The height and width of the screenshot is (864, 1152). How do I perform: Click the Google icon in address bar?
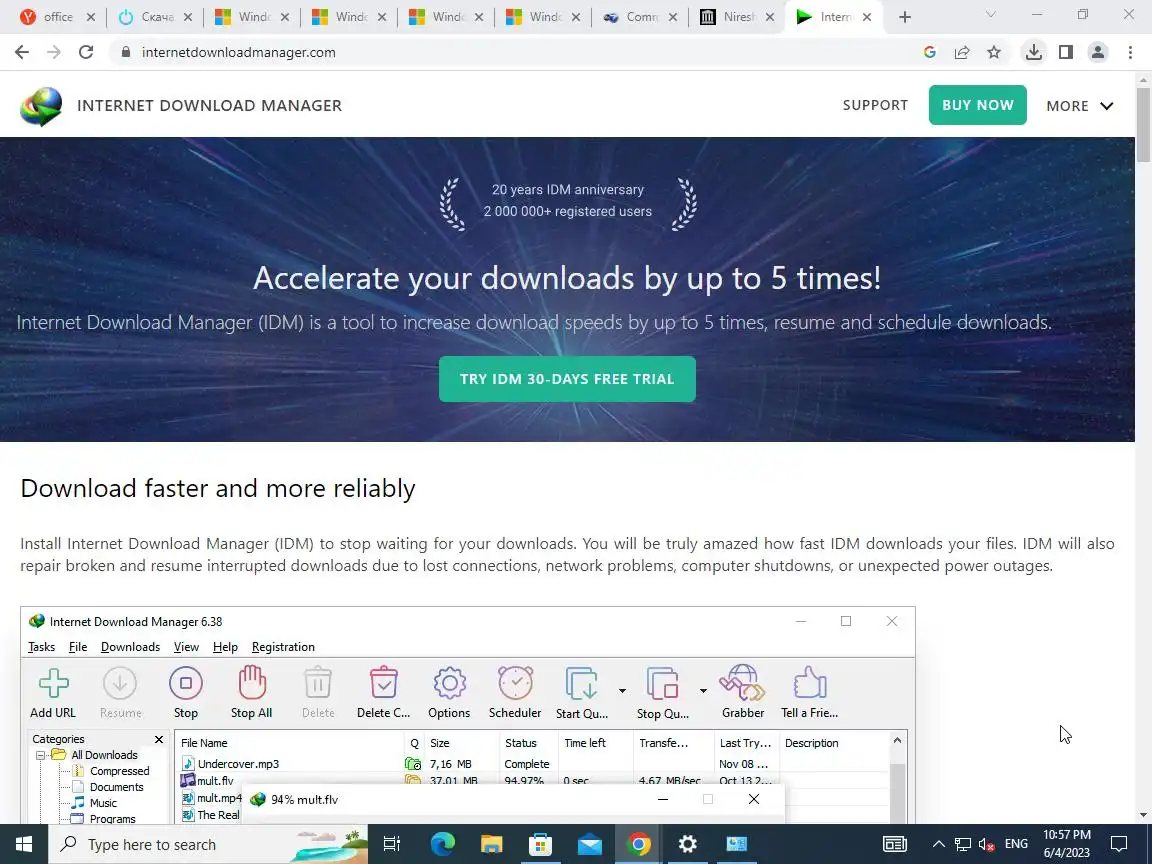pos(929,52)
